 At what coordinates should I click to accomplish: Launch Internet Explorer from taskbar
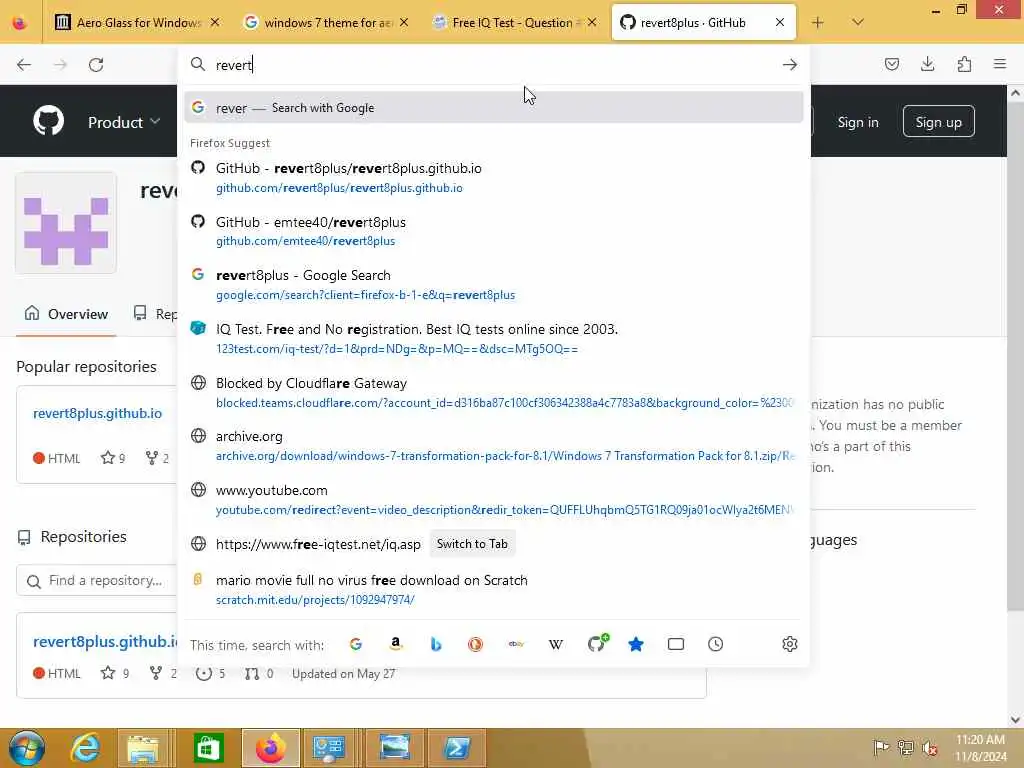pyautogui.click(x=85, y=748)
